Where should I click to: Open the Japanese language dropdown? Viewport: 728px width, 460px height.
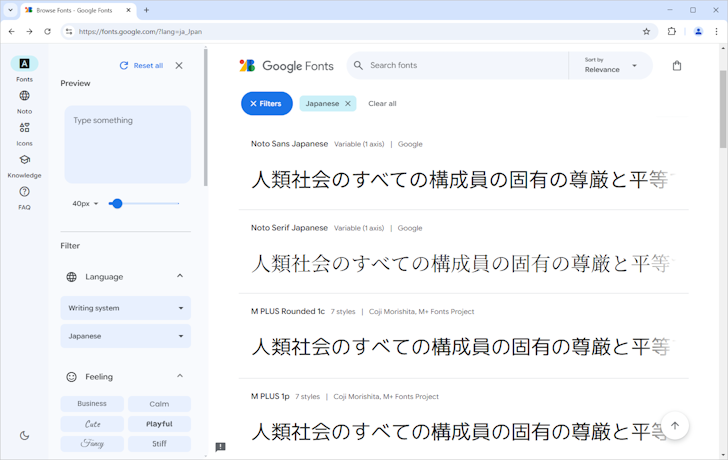pos(125,336)
